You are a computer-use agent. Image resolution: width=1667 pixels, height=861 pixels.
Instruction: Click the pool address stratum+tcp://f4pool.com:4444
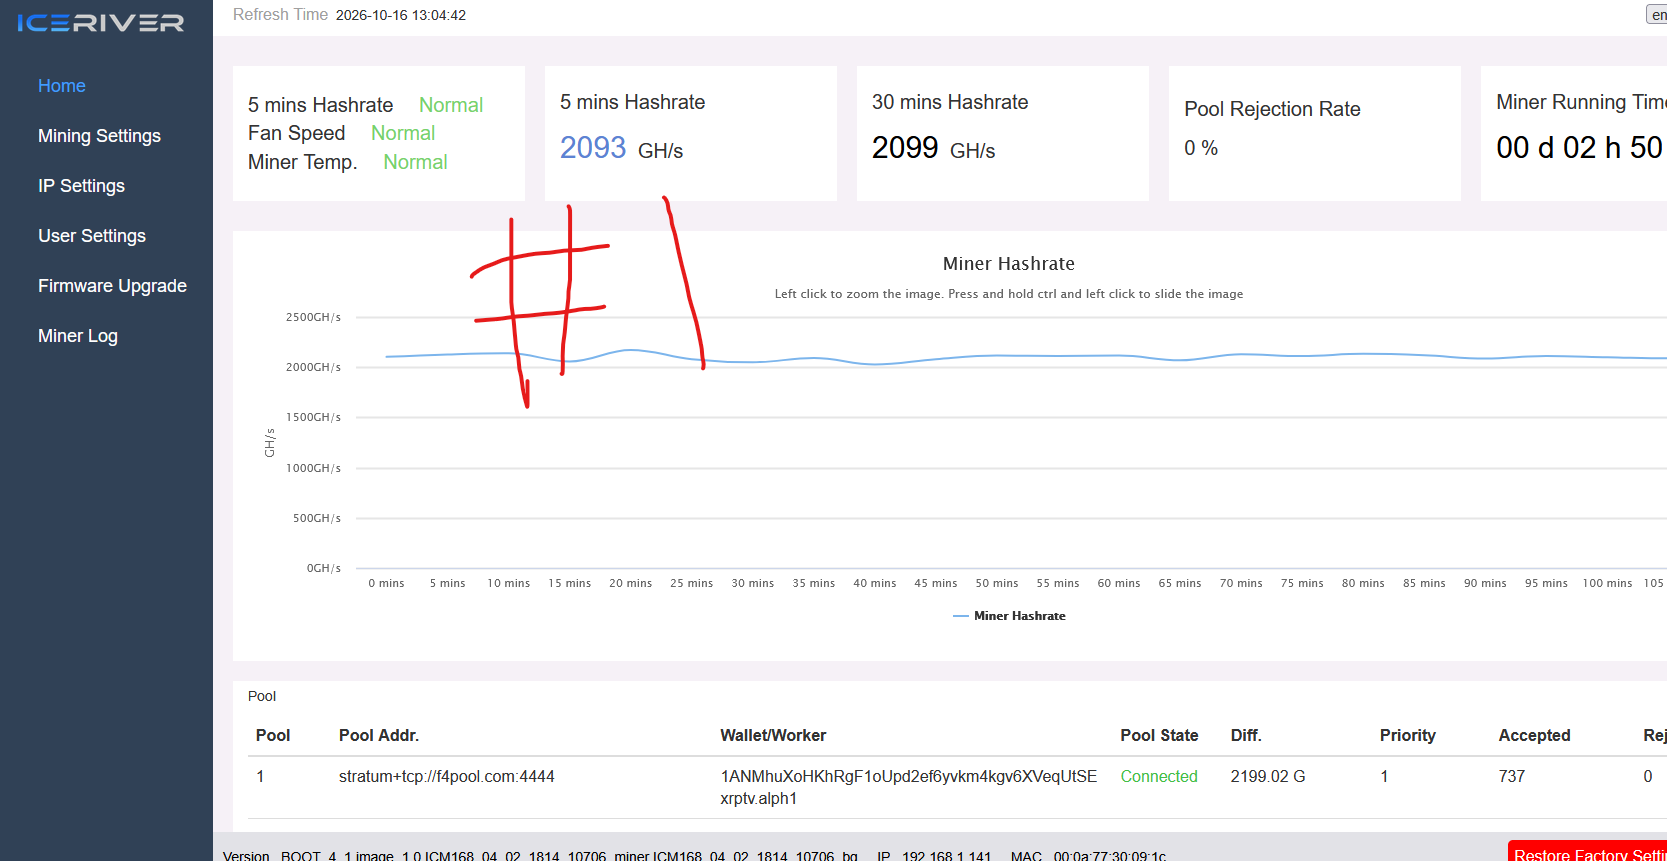click(447, 777)
